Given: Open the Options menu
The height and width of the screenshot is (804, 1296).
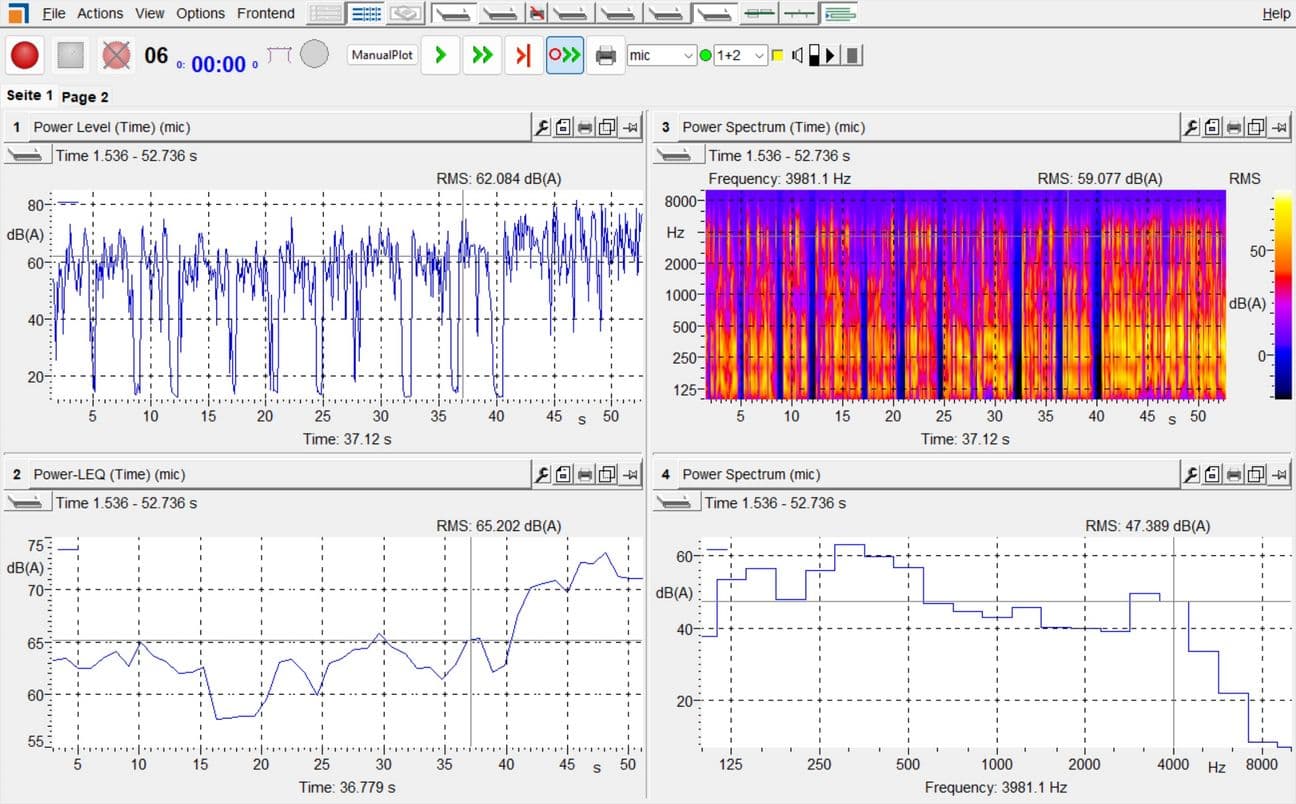Looking at the screenshot, I should click(x=200, y=13).
